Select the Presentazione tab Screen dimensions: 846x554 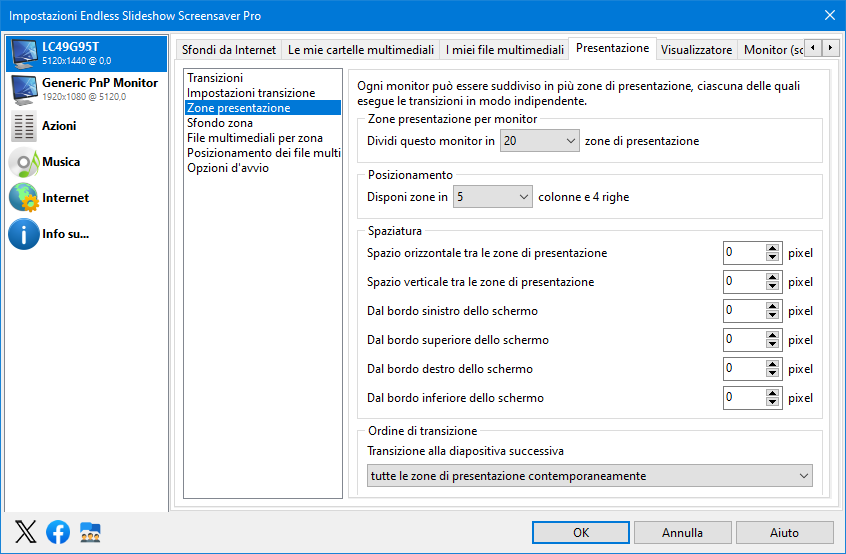click(x=612, y=48)
